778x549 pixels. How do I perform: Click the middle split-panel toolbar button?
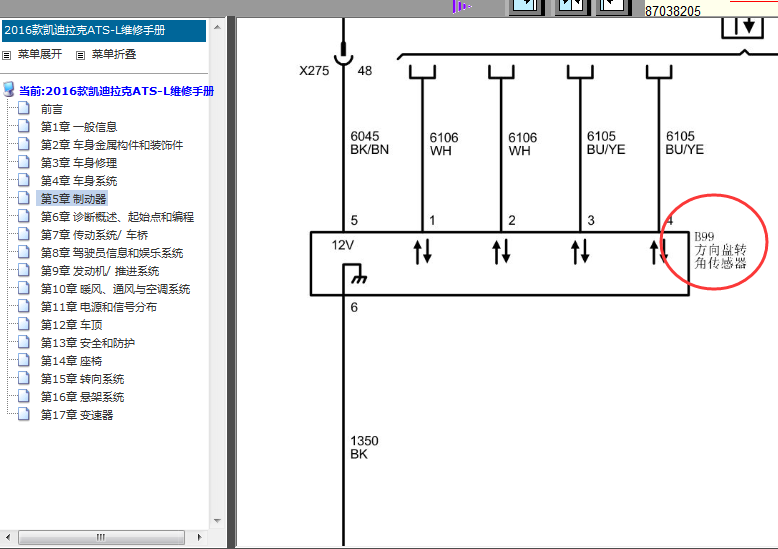[x=570, y=6]
